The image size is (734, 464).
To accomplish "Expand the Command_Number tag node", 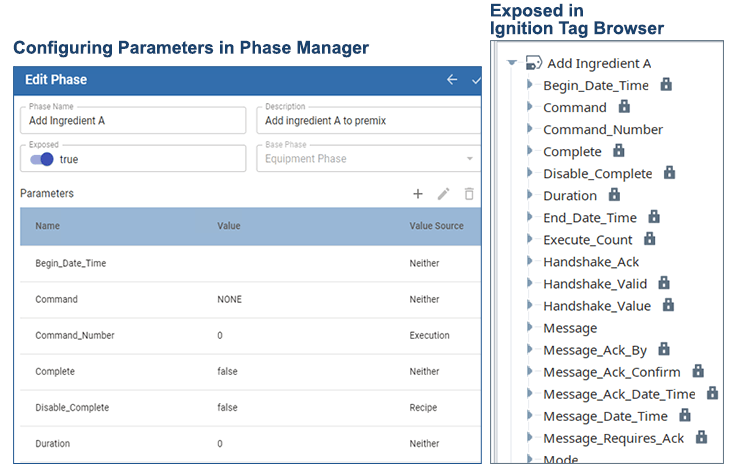I will click(x=530, y=130).
